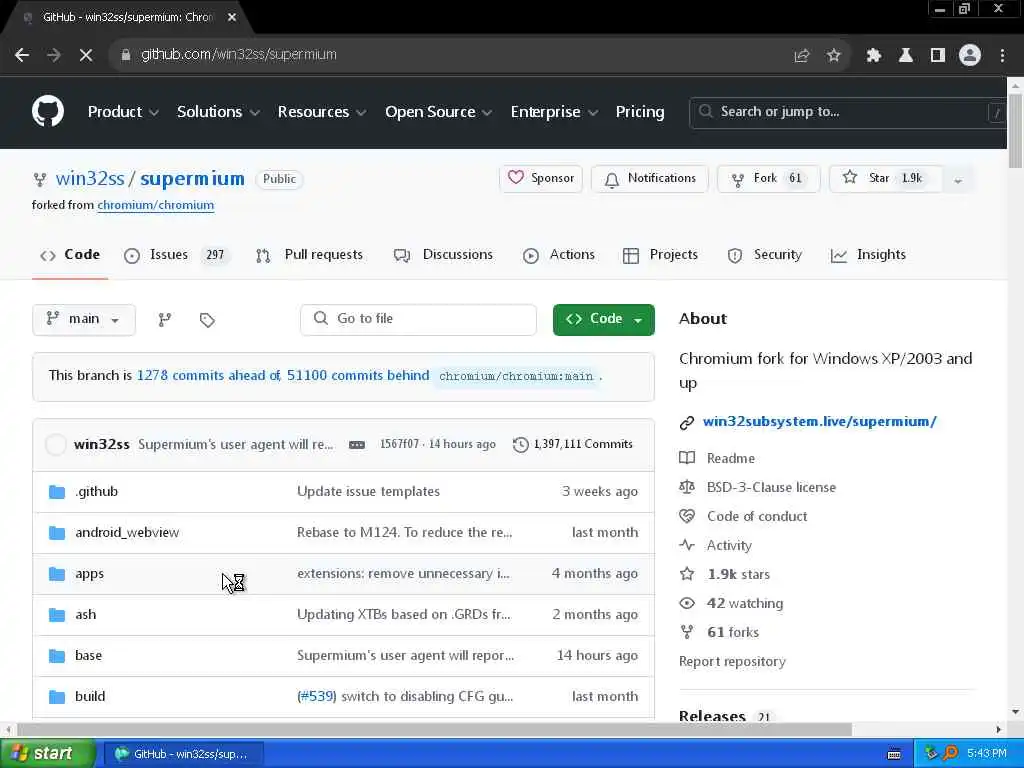Open the Resources menu

321,112
